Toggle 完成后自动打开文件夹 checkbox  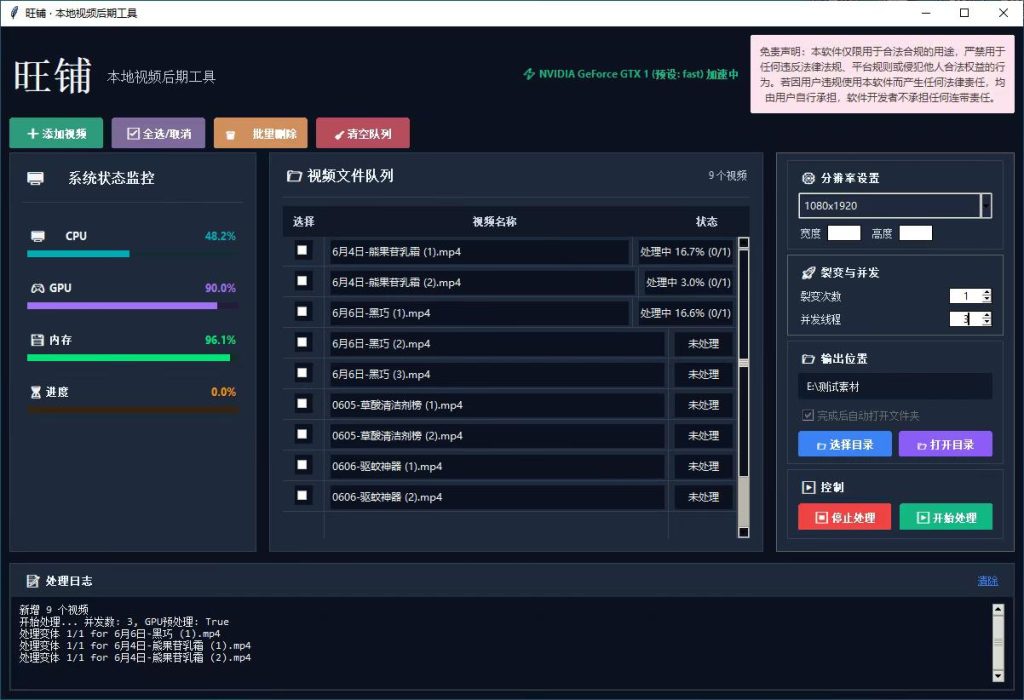coord(808,415)
